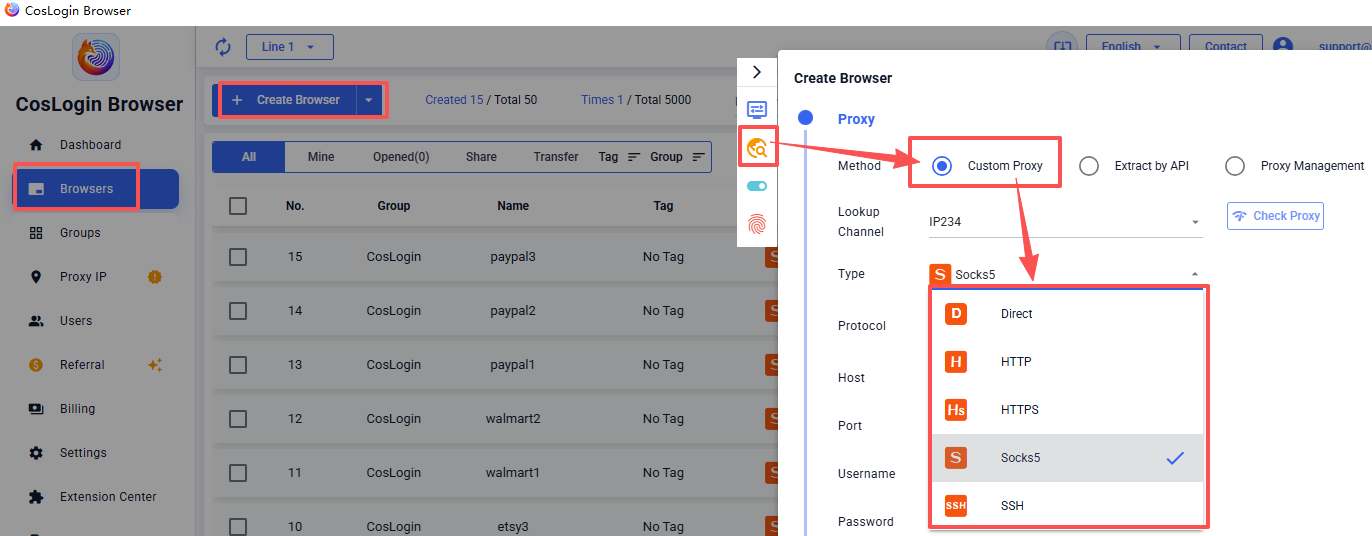
Task: Tick the select-all checkbox in table header
Action: tap(238, 206)
